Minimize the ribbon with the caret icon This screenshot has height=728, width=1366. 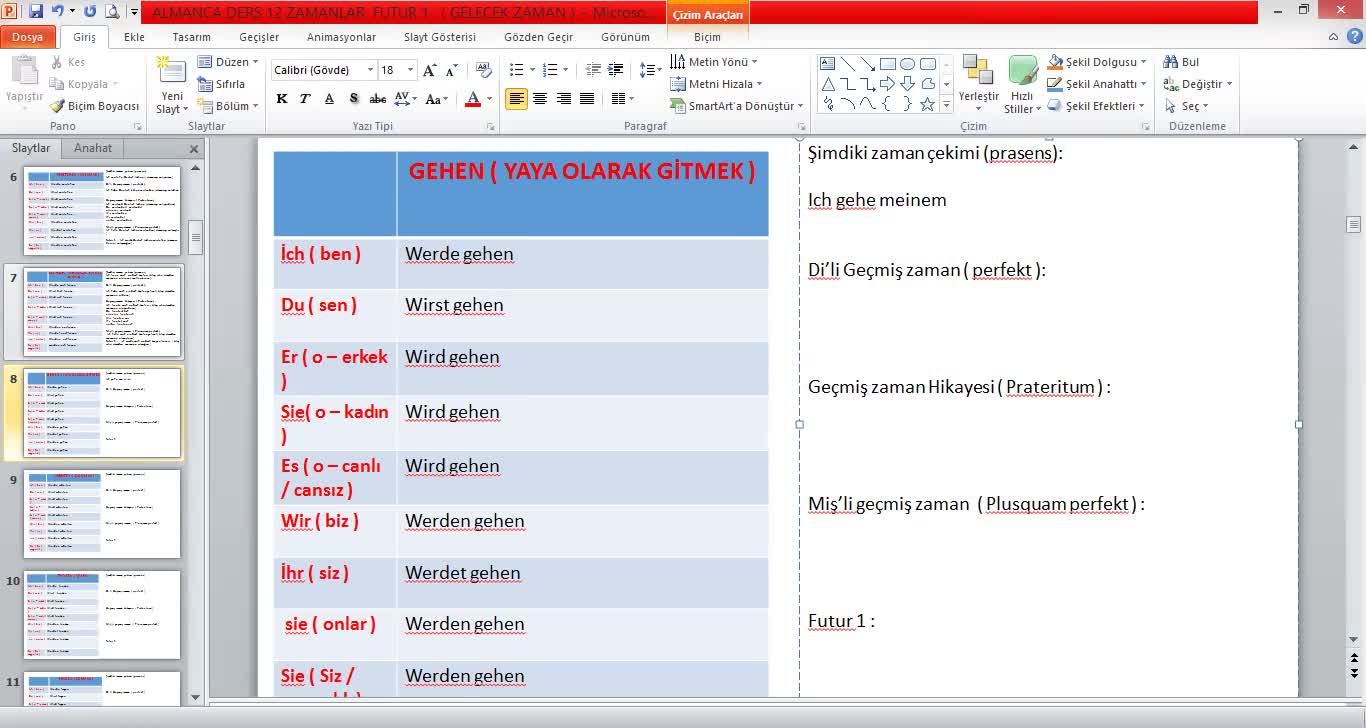pos(1335,36)
